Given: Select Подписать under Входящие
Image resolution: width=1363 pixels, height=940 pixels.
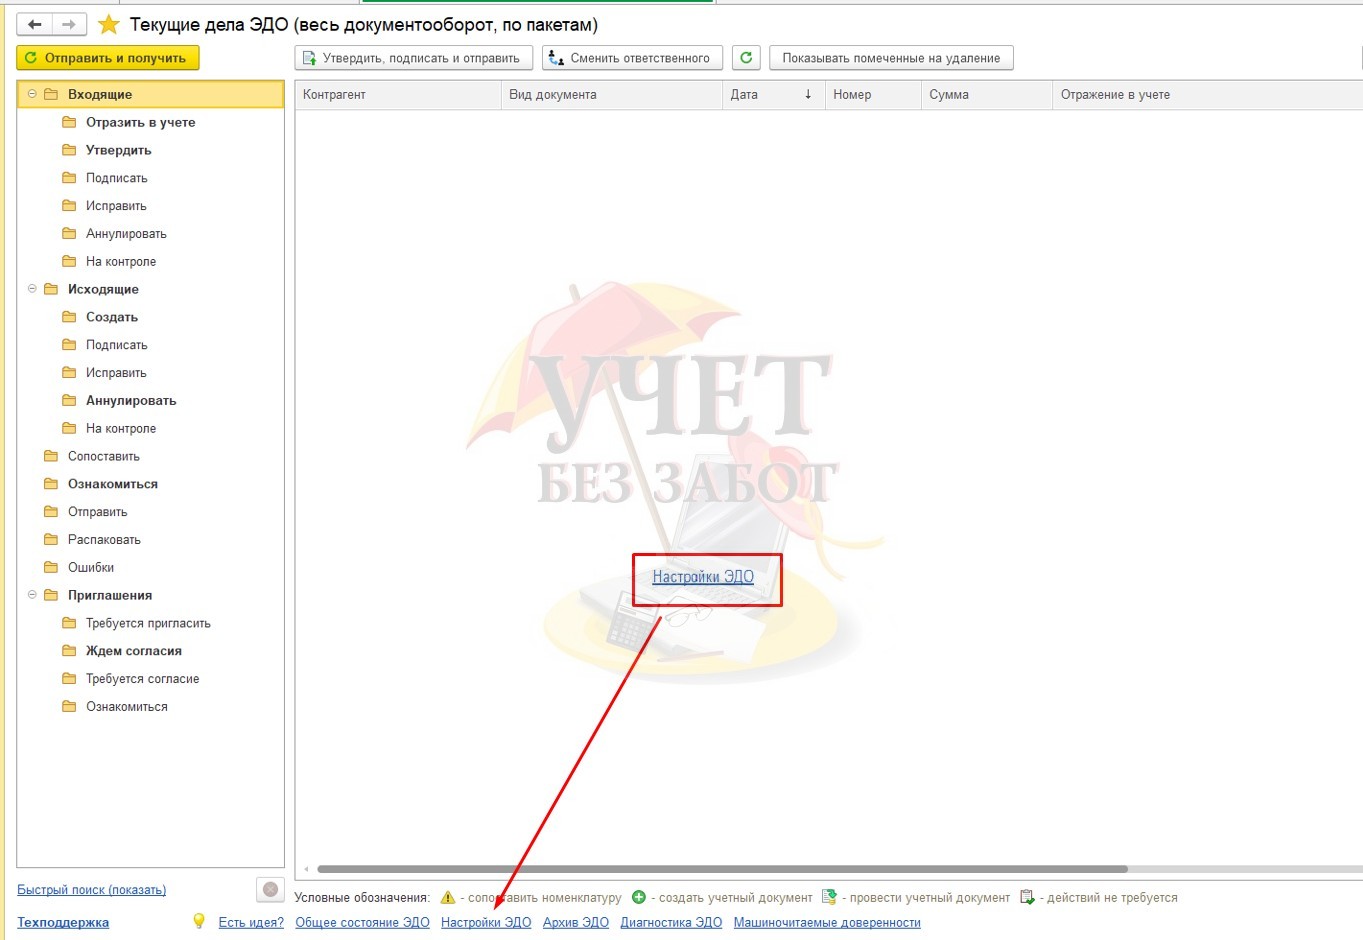Looking at the screenshot, I should pyautogui.click(x=116, y=178).
